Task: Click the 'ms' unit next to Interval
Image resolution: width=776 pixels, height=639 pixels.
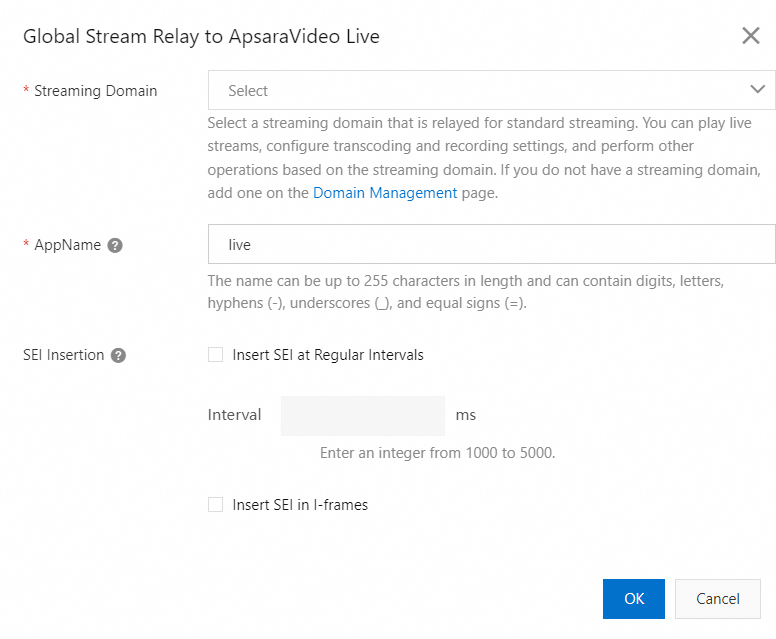Action: pyautogui.click(x=465, y=415)
